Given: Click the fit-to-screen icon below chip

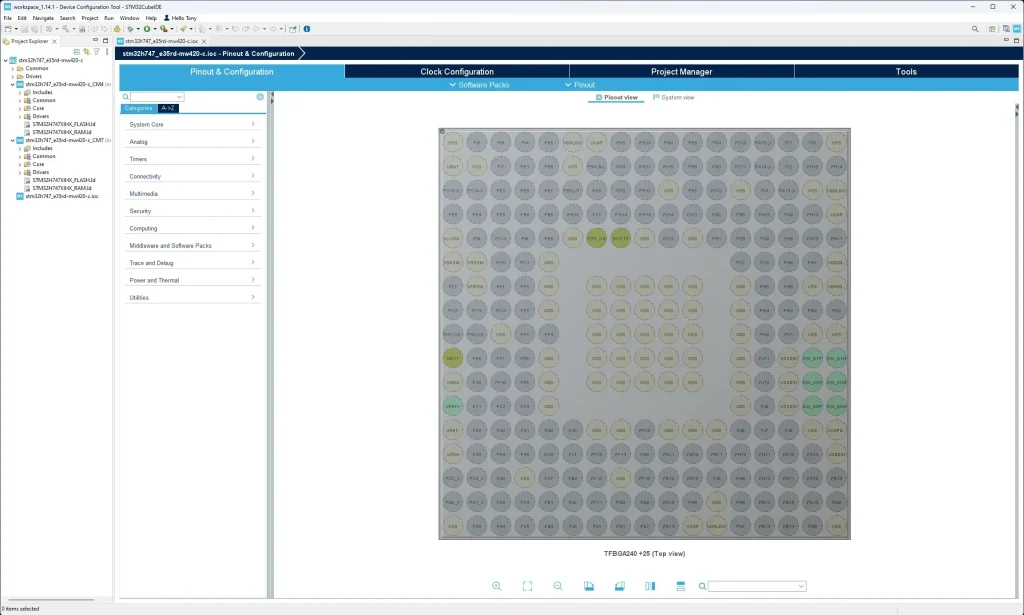Looking at the screenshot, I should click(527, 586).
